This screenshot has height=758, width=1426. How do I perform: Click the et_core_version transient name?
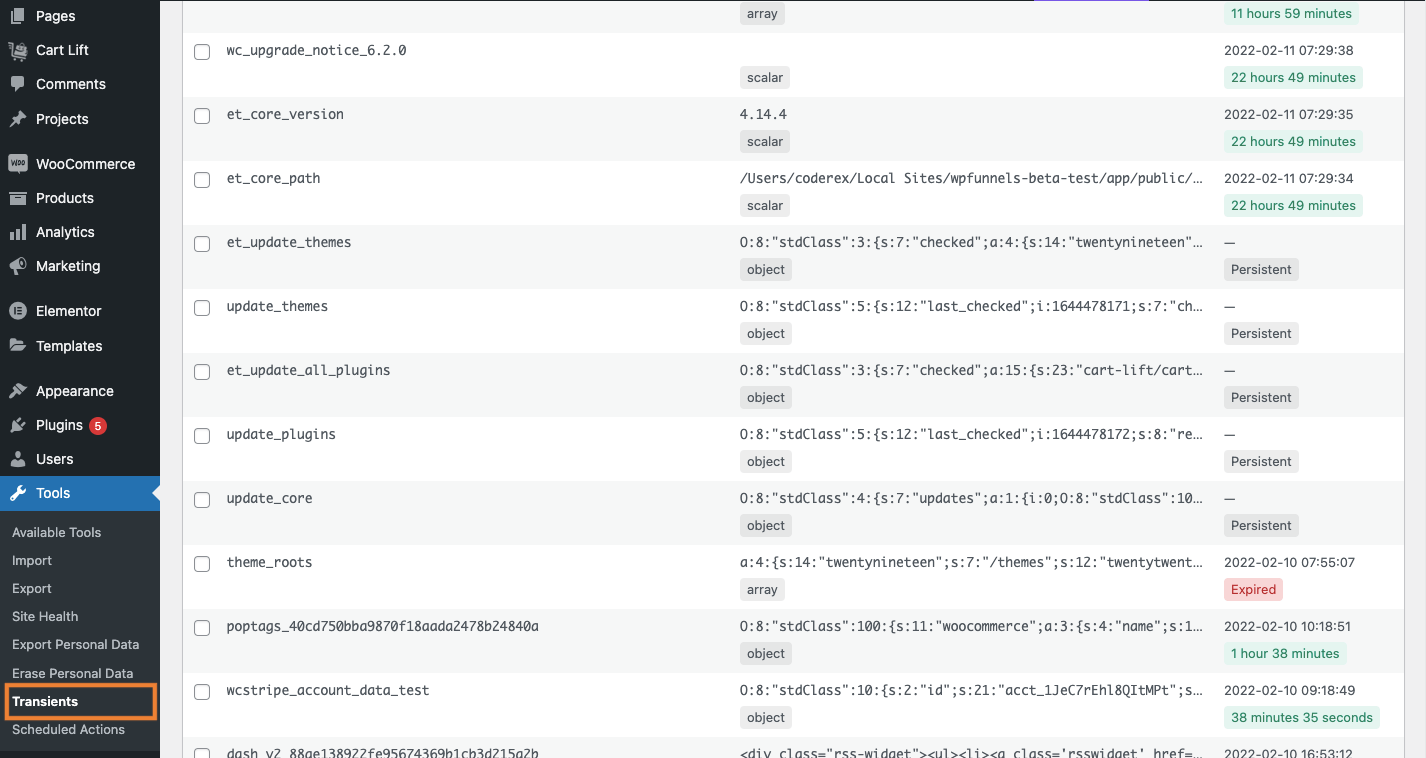285,114
